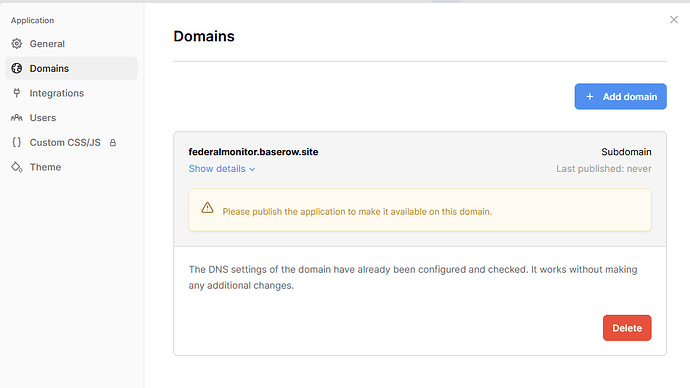Click the paint bucket icon for Theme
This screenshot has height=388, width=690.
tap(16, 167)
